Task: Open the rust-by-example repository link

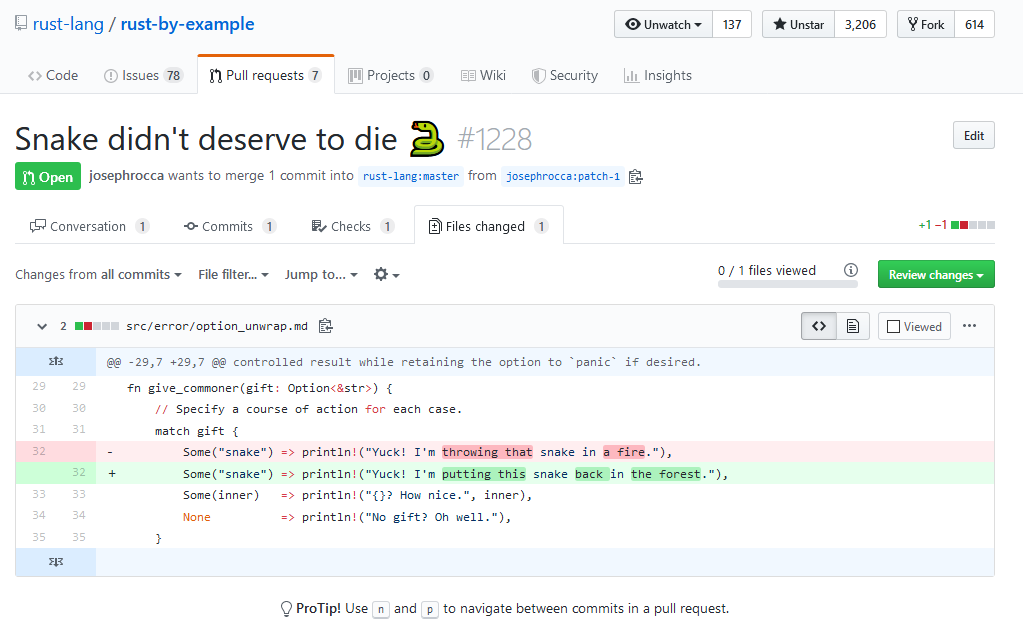Action: (x=187, y=24)
